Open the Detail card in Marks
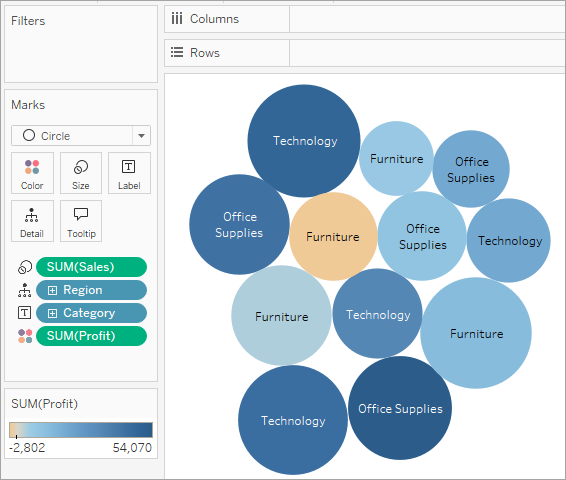 tap(32, 221)
